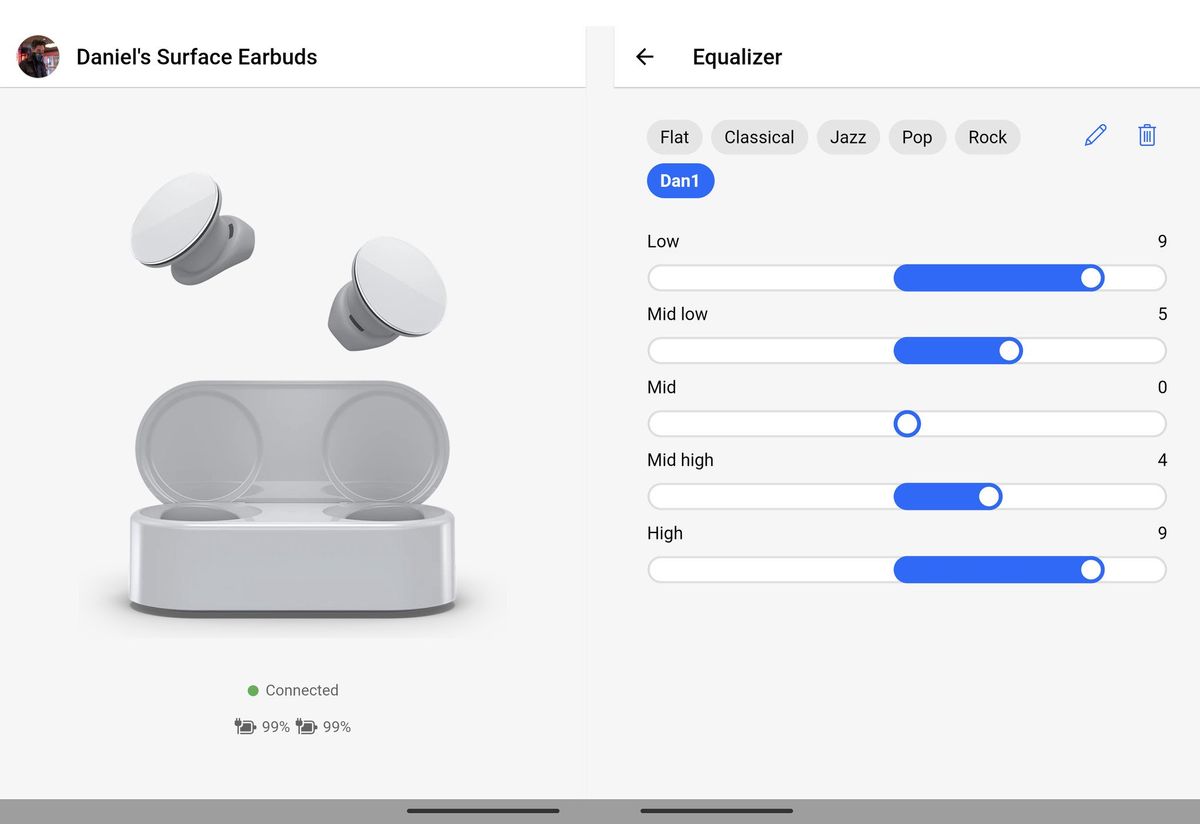Open Daniel's profile picture avatar
The height and width of the screenshot is (824, 1200).
38,57
